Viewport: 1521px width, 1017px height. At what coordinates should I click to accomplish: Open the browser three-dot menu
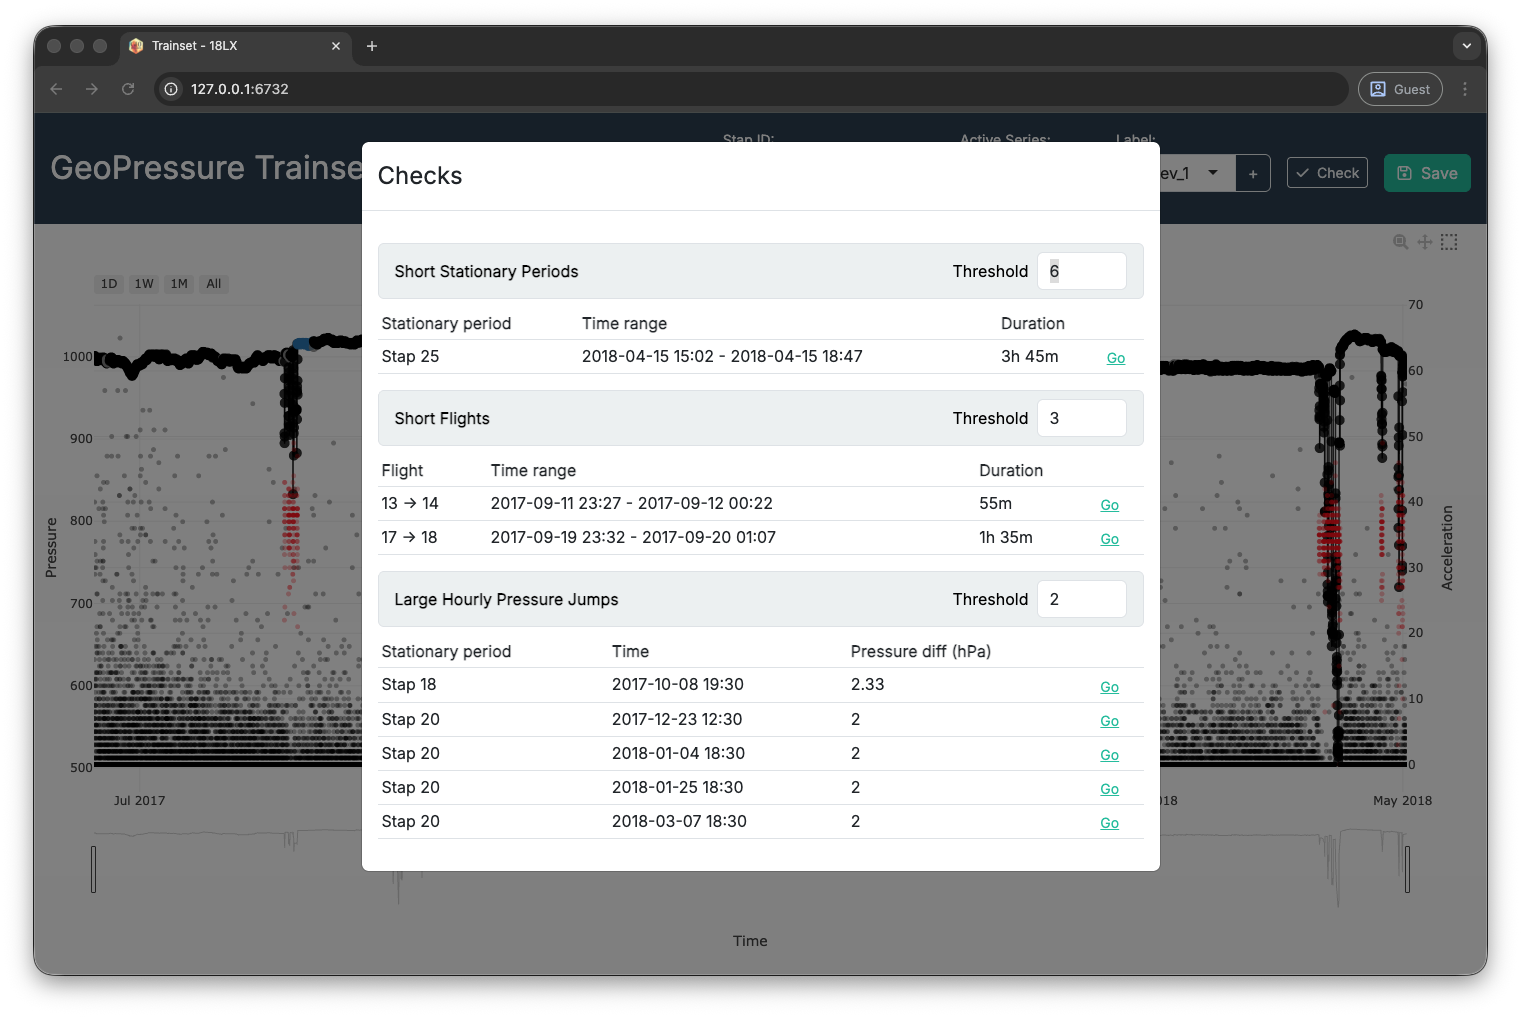click(x=1465, y=89)
